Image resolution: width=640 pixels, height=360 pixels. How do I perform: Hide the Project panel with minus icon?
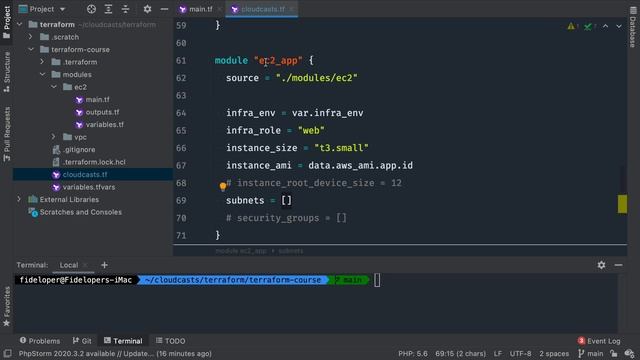point(164,9)
